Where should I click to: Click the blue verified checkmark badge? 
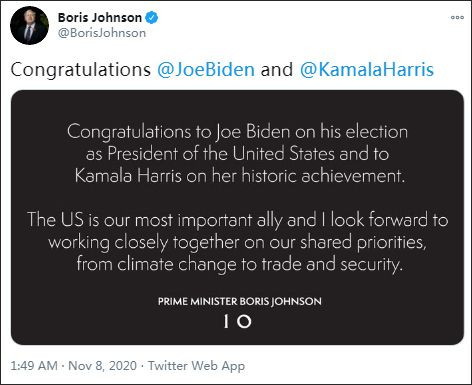click(x=151, y=18)
